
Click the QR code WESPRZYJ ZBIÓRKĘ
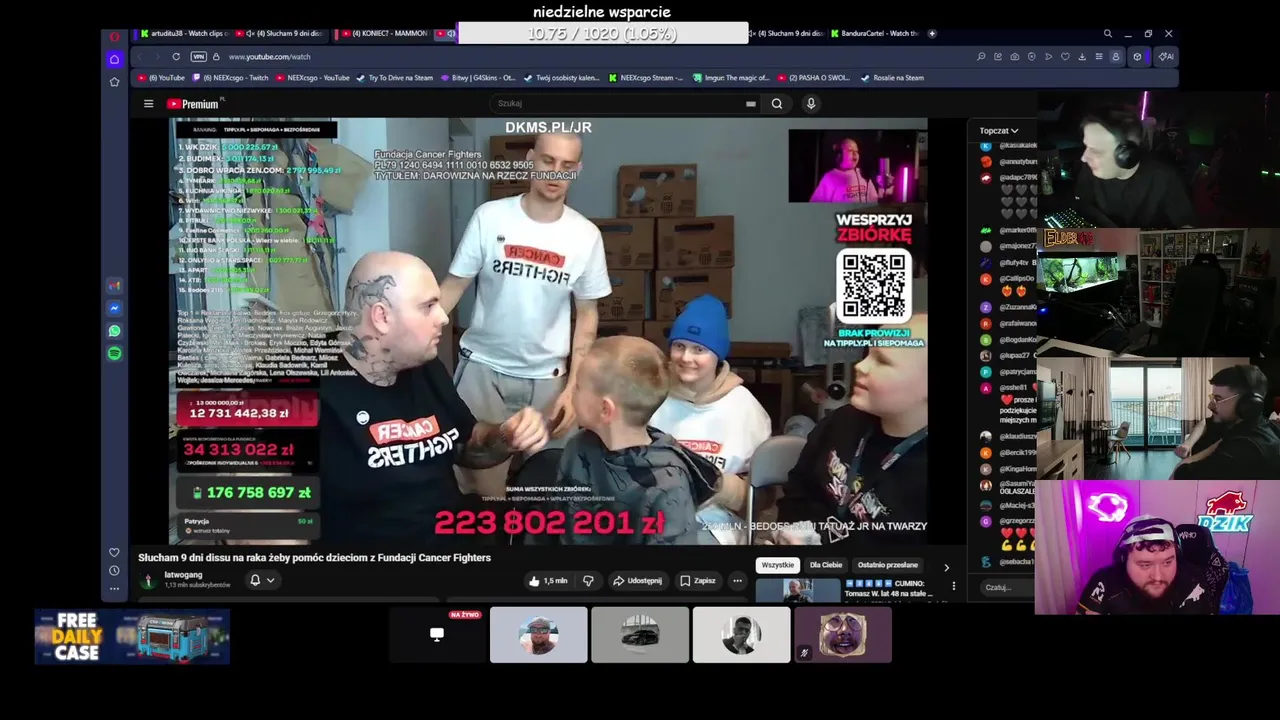[x=874, y=286]
